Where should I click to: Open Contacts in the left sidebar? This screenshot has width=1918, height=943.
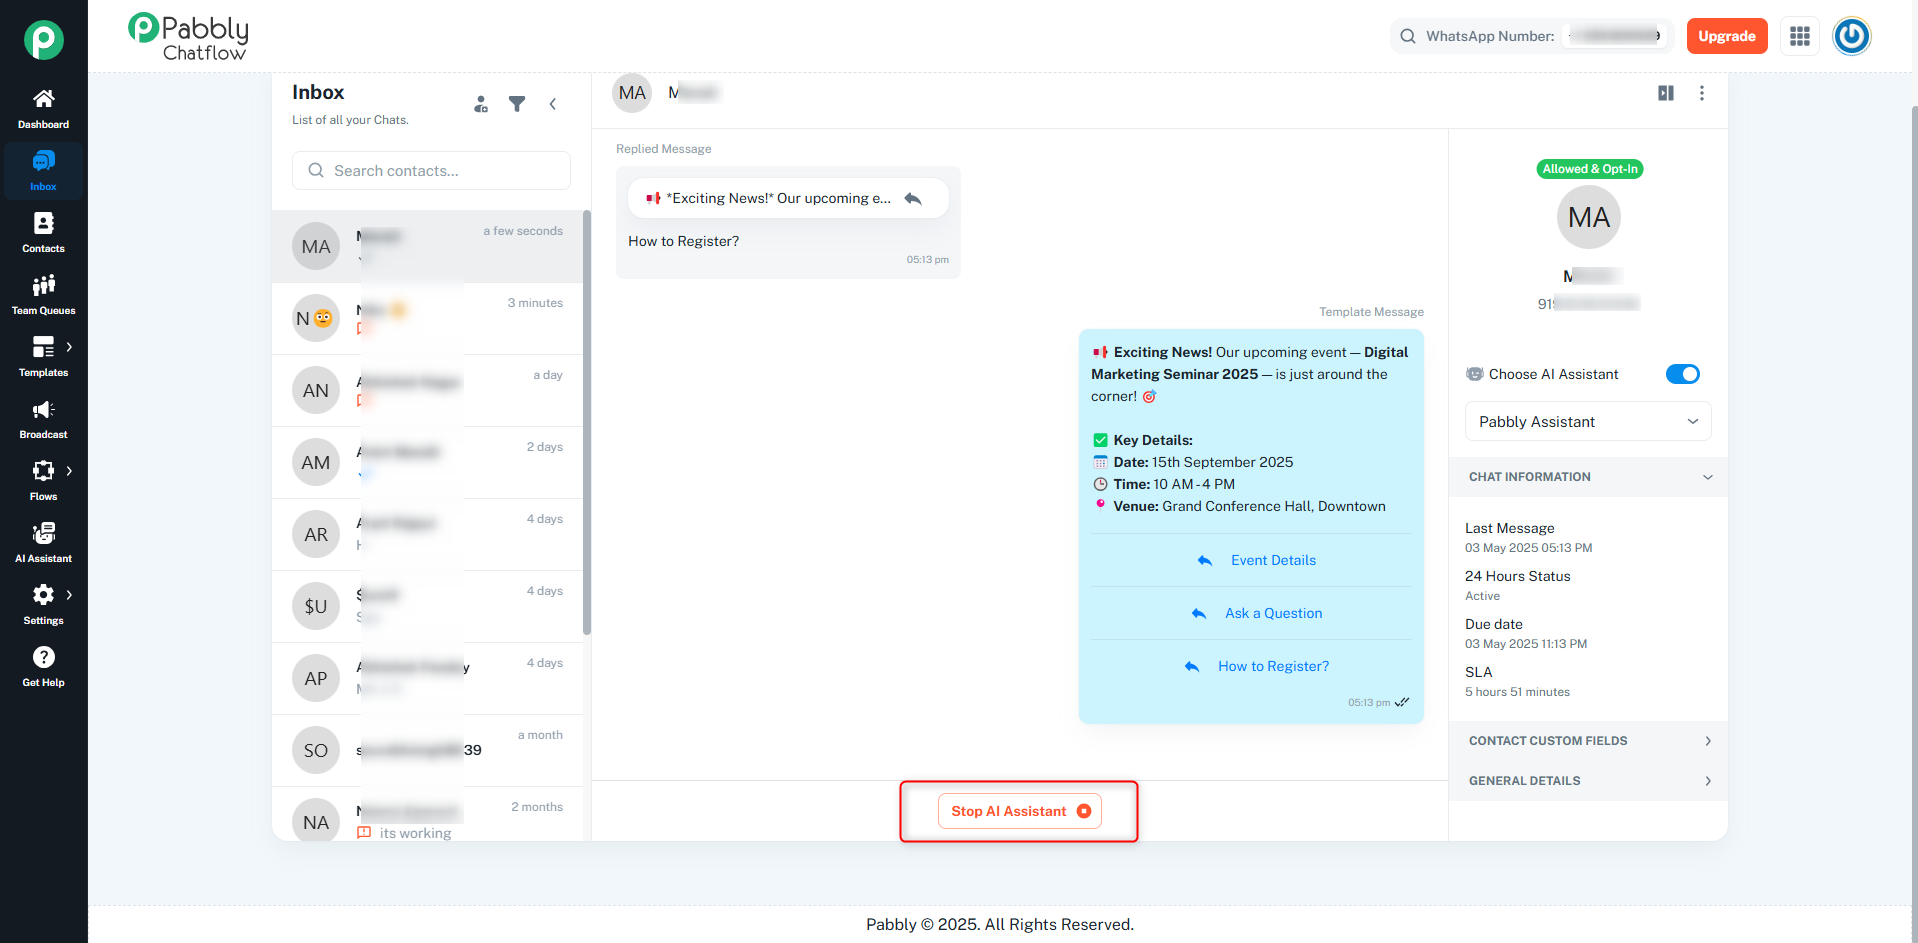pos(43,233)
